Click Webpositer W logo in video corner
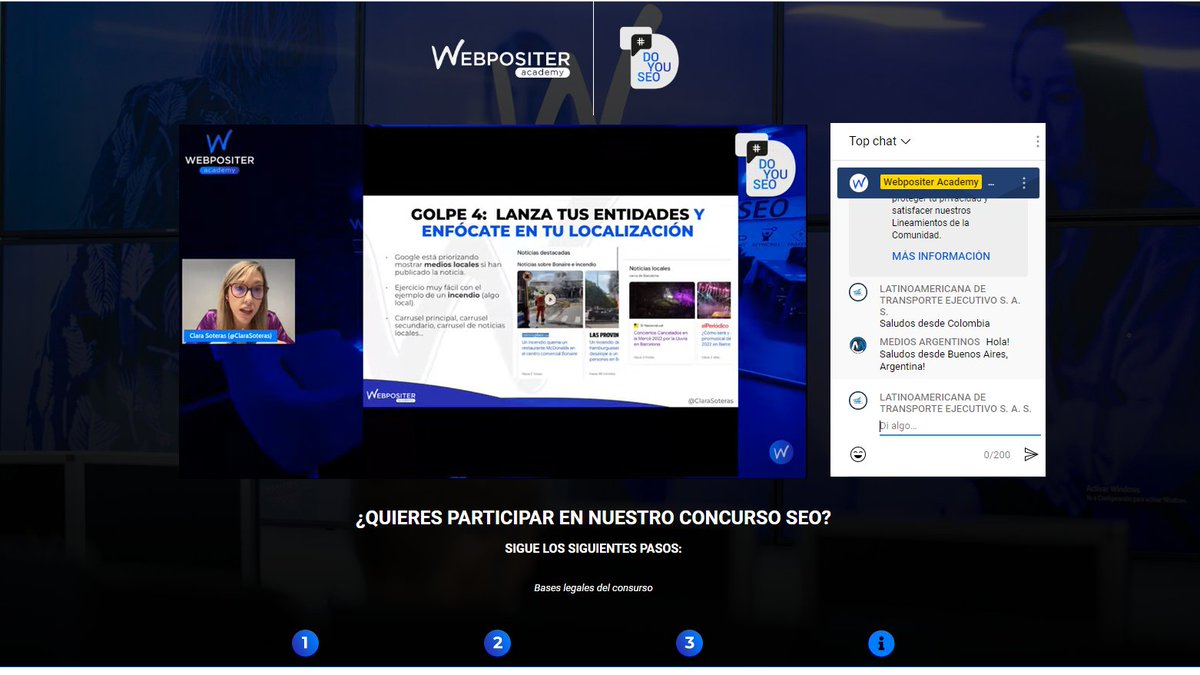This screenshot has height=675, width=1200. pos(781,452)
